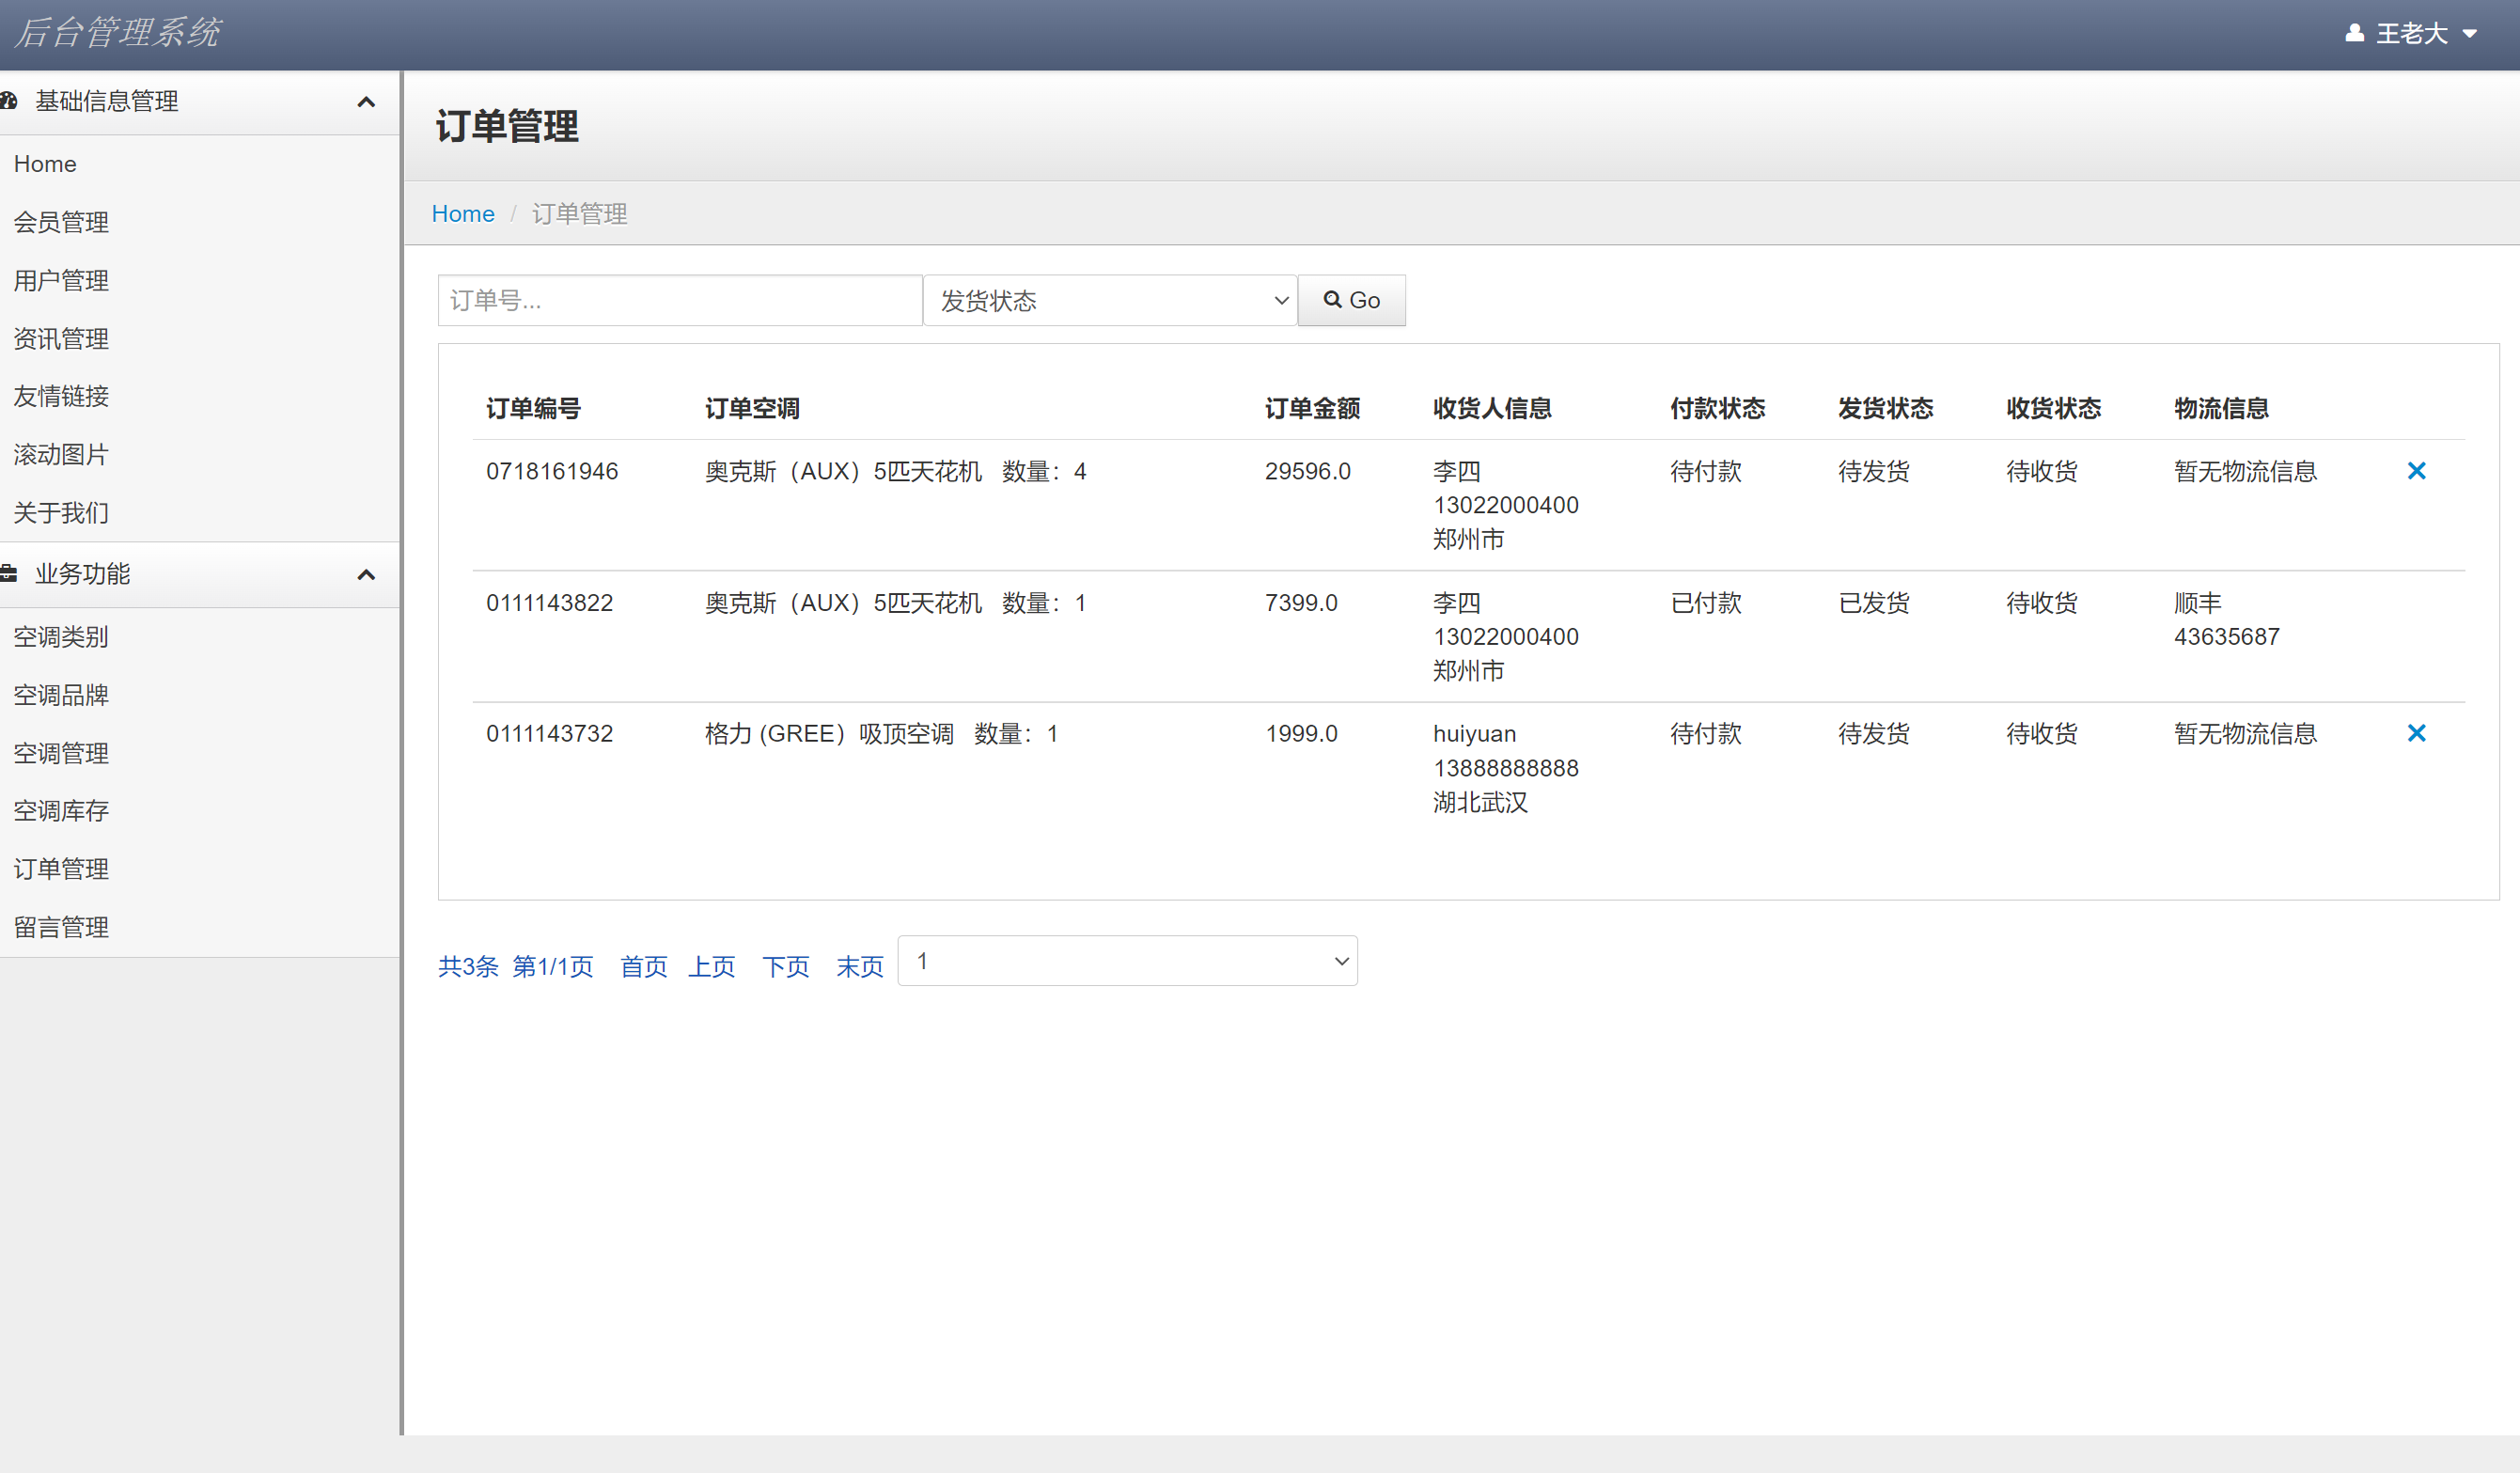Viewport: 2520px width, 1473px height.
Task: Open the 王老大 account dropdown
Action: 2412,33
